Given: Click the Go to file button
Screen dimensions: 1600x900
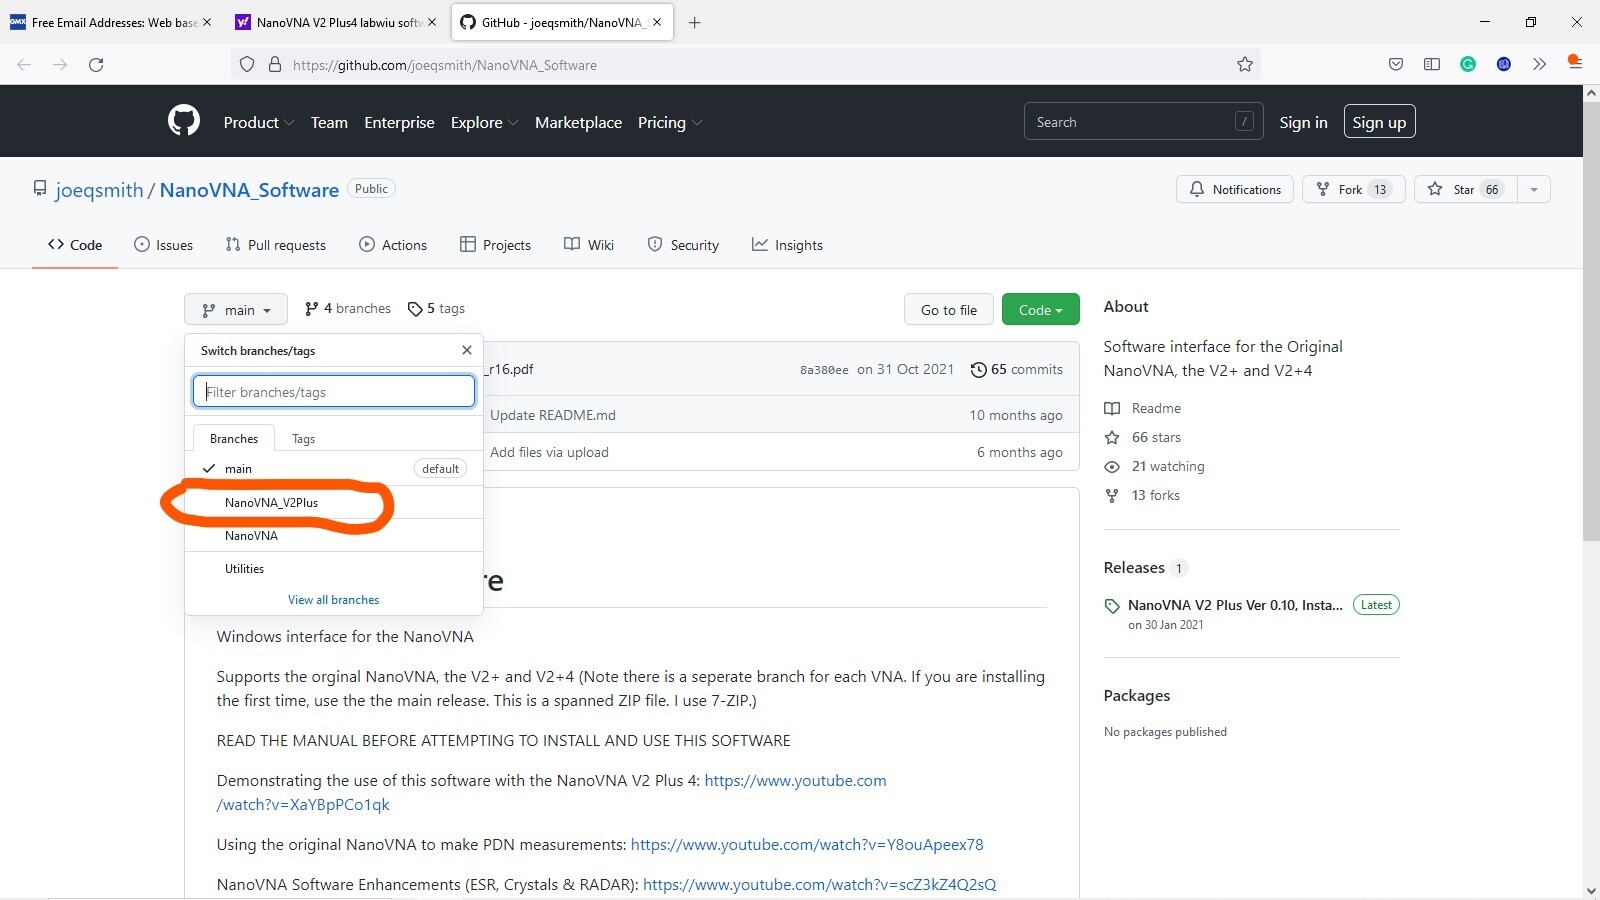Looking at the screenshot, I should click(x=949, y=310).
